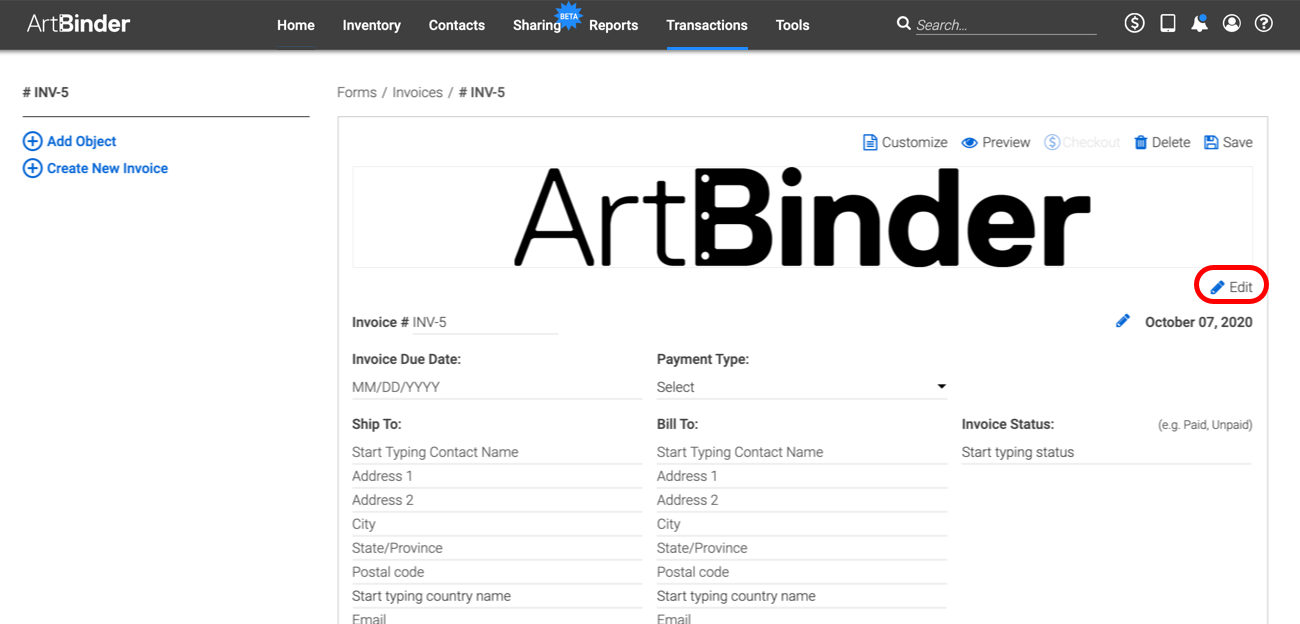Click the plus icon beside Add Object

click(32, 142)
